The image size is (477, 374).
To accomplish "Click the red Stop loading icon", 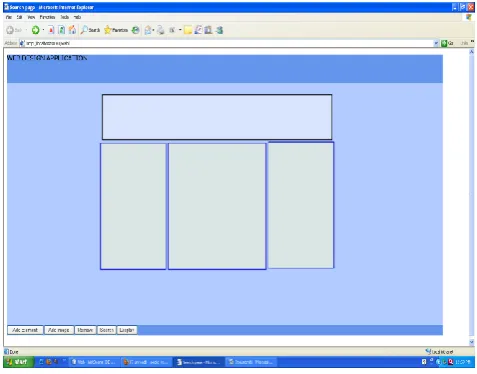I will (51, 30).
